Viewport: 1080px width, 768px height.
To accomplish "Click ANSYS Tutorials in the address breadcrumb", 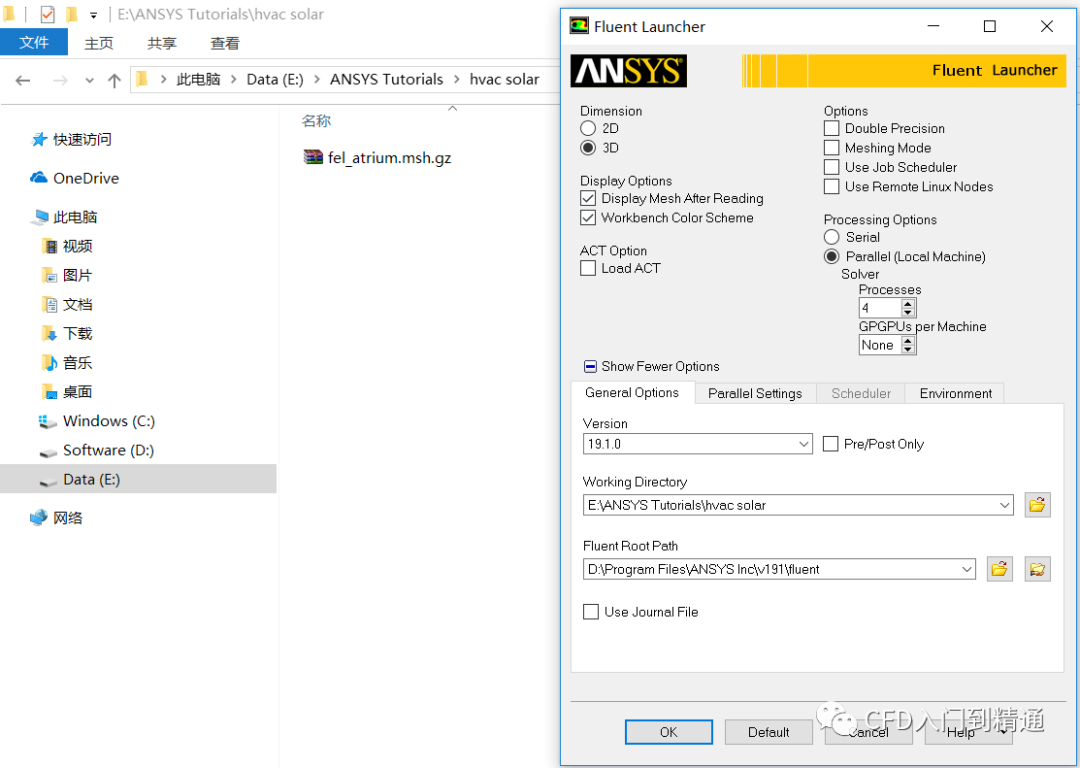I will tap(386, 79).
